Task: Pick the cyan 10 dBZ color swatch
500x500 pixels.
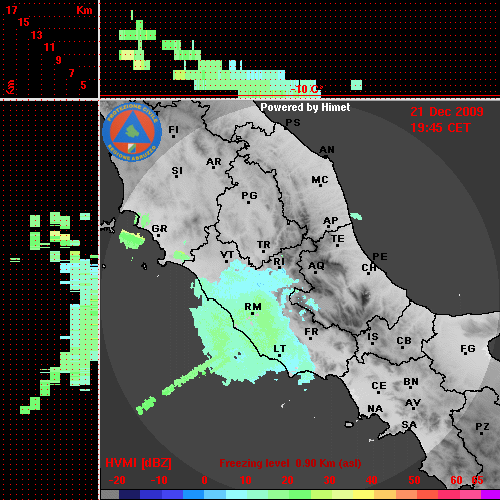Action: pos(237,494)
